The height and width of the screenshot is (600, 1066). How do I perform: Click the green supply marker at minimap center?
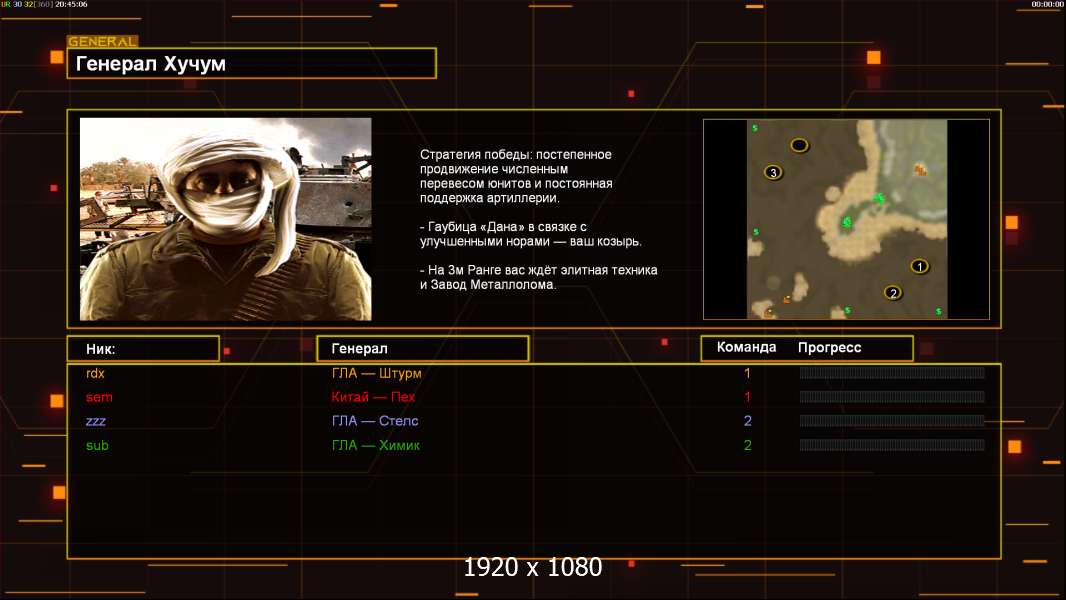coord(846,222)
